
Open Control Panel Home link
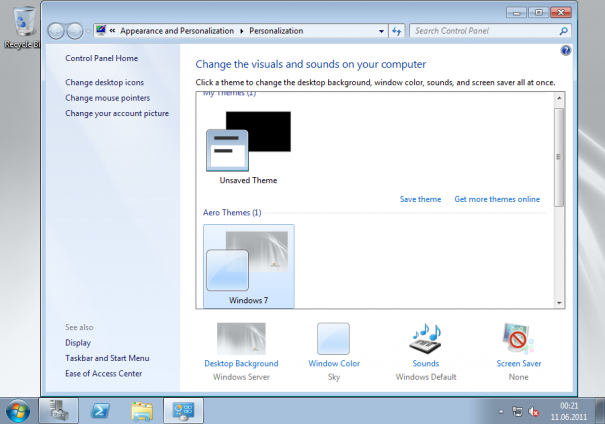click(x=101, y=58)
